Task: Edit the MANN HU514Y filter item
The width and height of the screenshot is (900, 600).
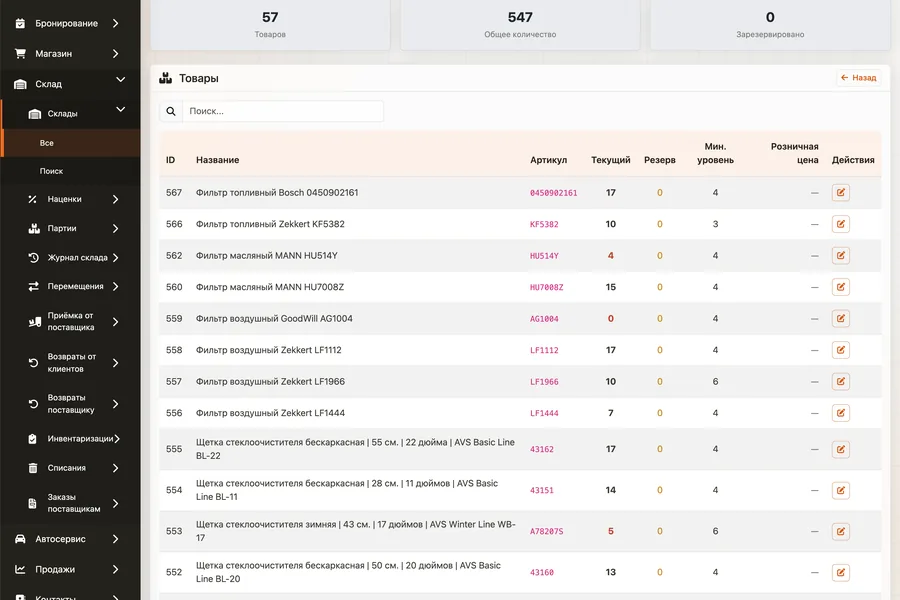Action: click(x=840, y=256)
